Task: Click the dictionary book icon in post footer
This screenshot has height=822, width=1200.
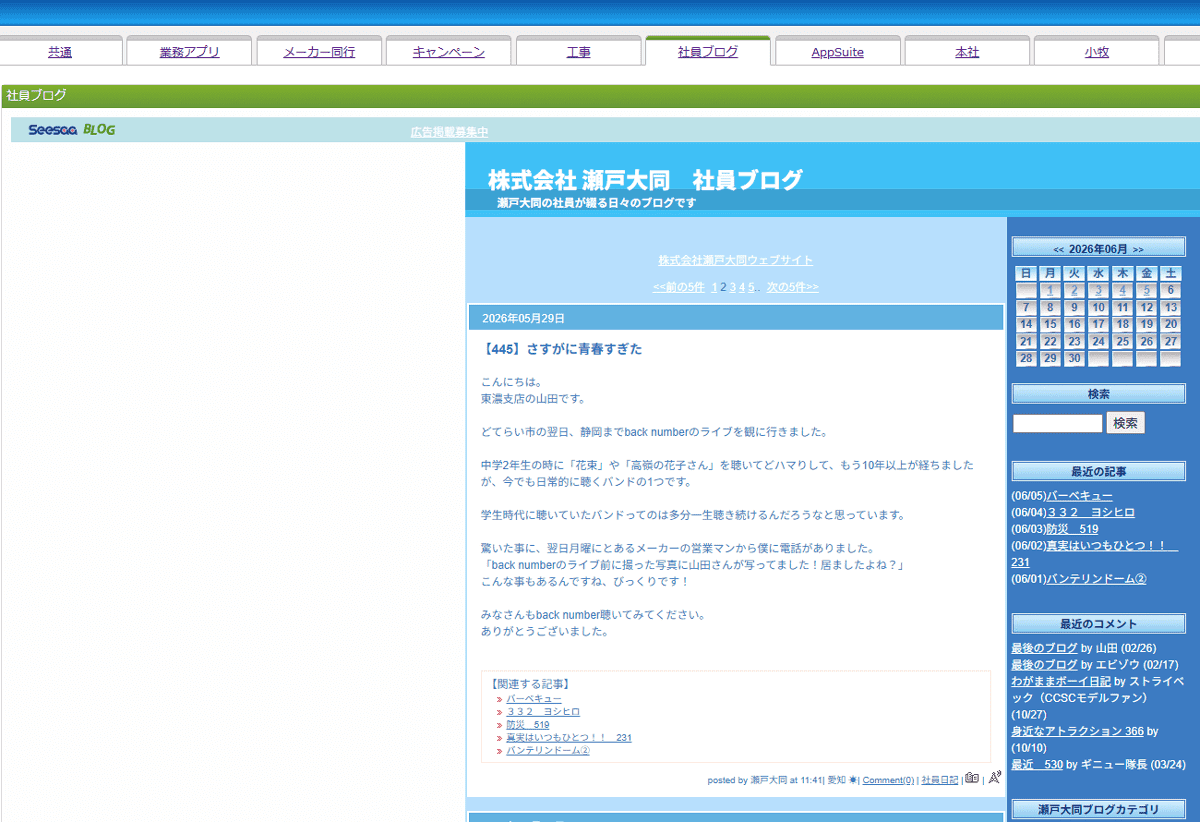Action: pyautogui.click(x=971, y=778)
